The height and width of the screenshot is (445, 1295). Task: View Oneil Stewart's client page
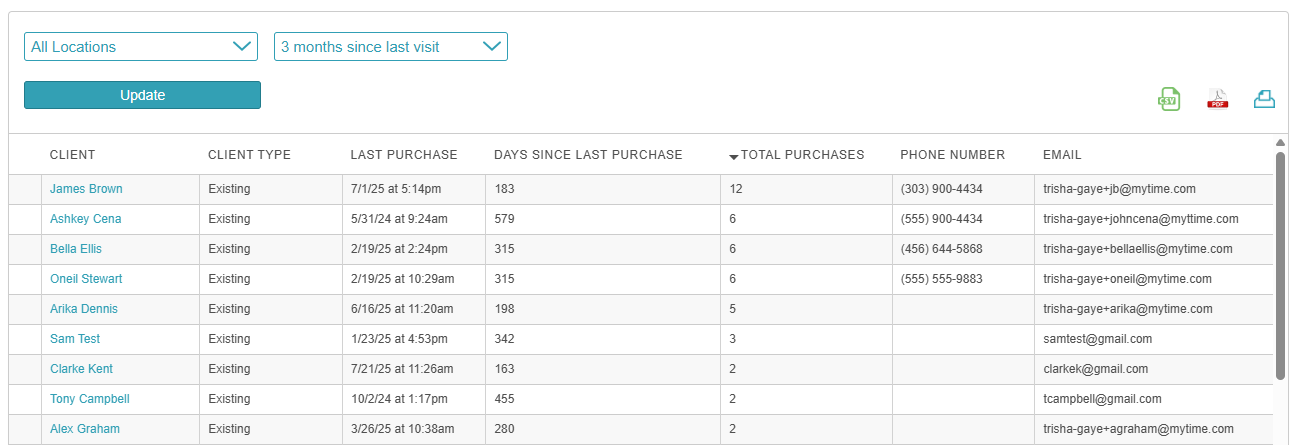(x=86, y=279)
